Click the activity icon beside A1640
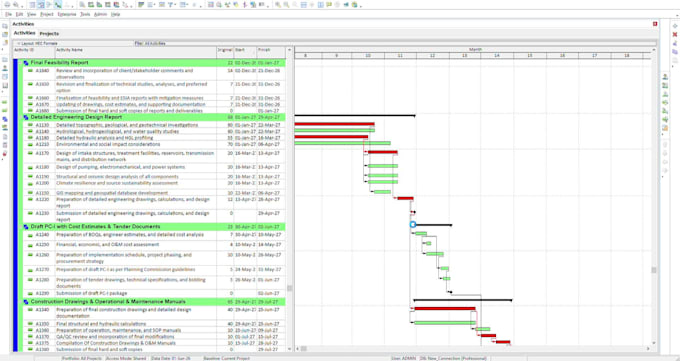Screen dimensions: 680x361 (30, 70)
